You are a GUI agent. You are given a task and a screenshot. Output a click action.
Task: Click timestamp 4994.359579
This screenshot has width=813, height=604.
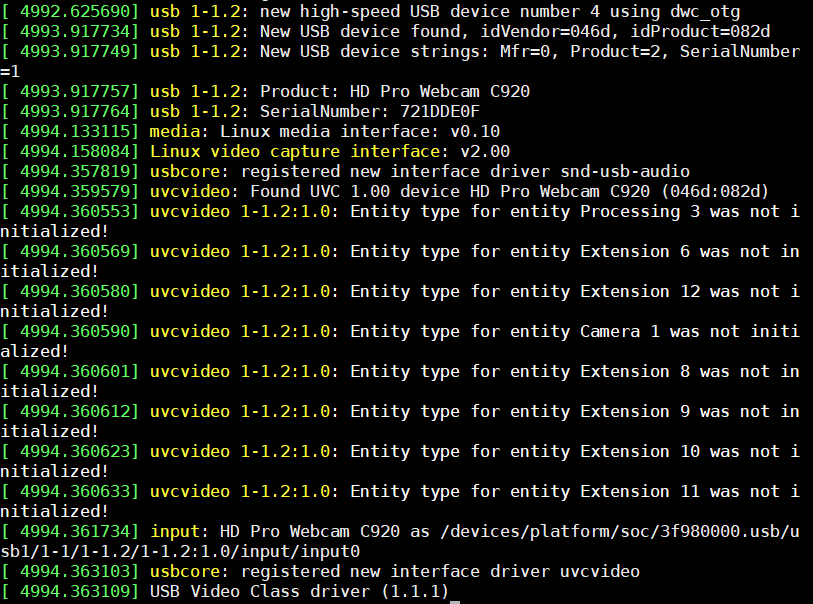75,191
